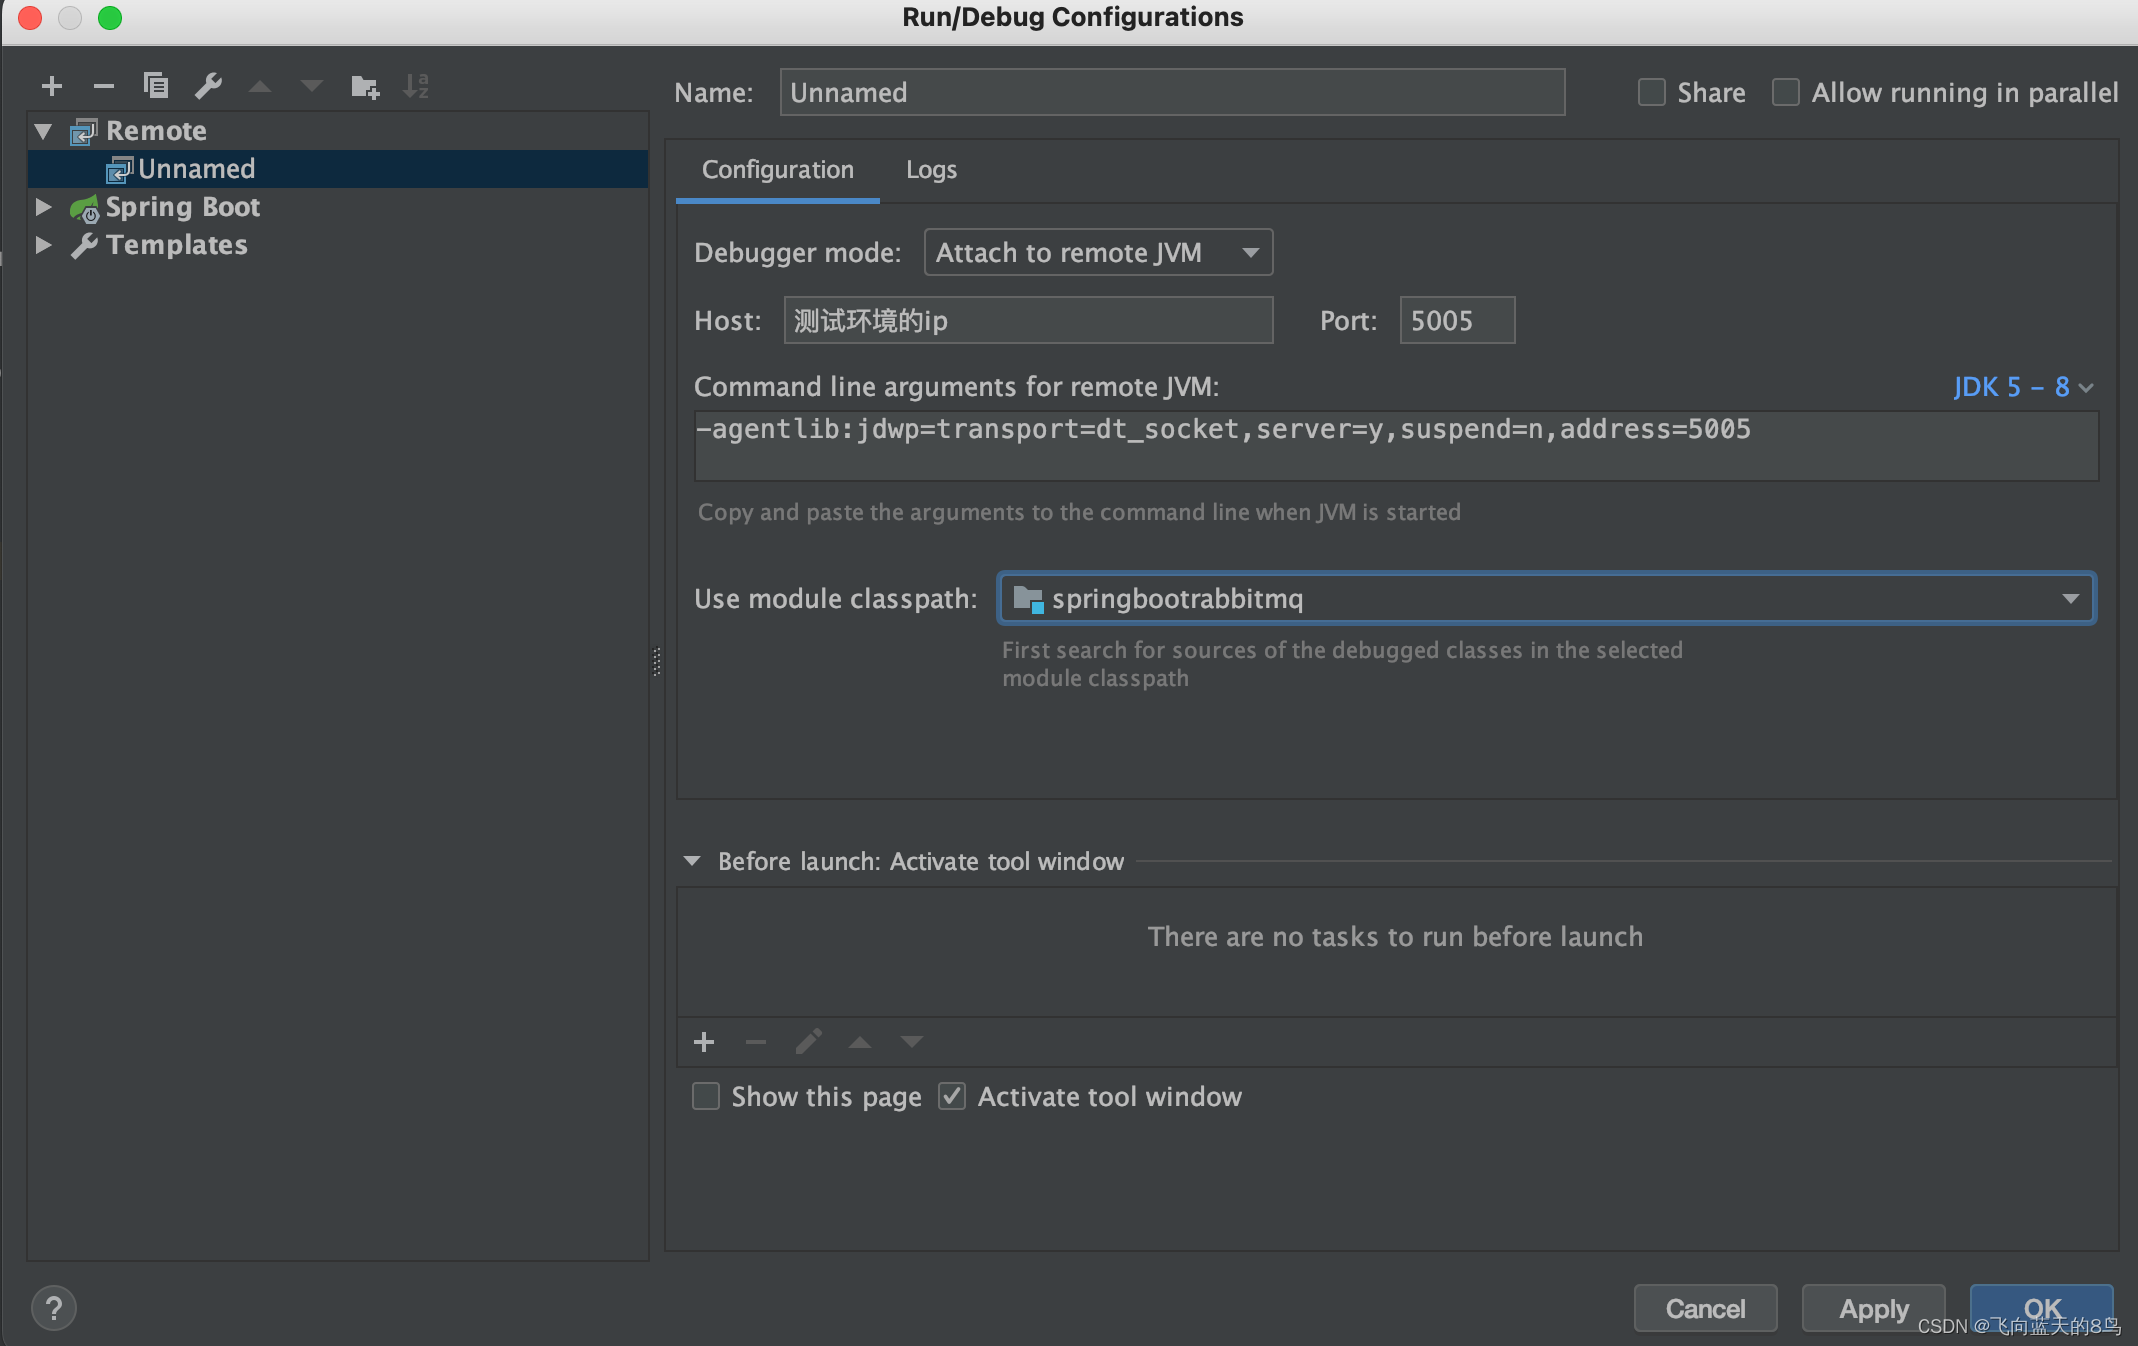Tick the Show this page checkbox
Screen dimensions: 2138x1346
pyautogui.click(x=706, y=1097)
